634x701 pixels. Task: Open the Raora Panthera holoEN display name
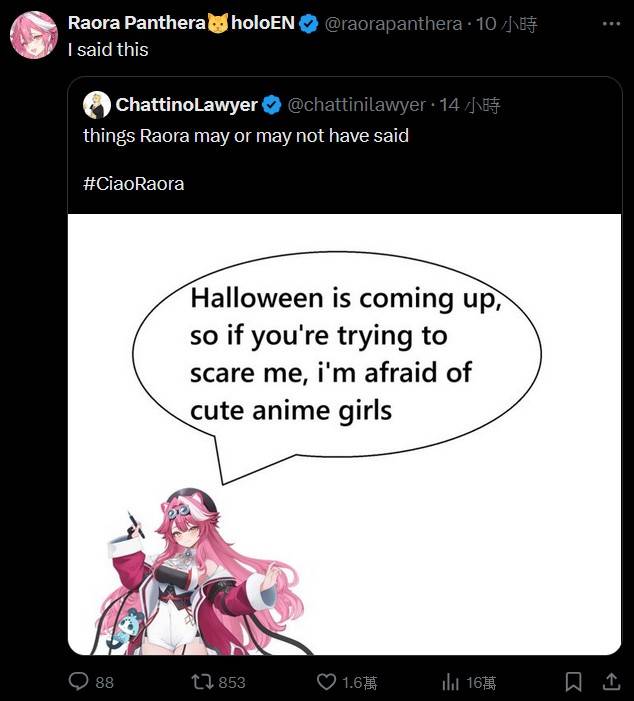[x=181, y=23]
